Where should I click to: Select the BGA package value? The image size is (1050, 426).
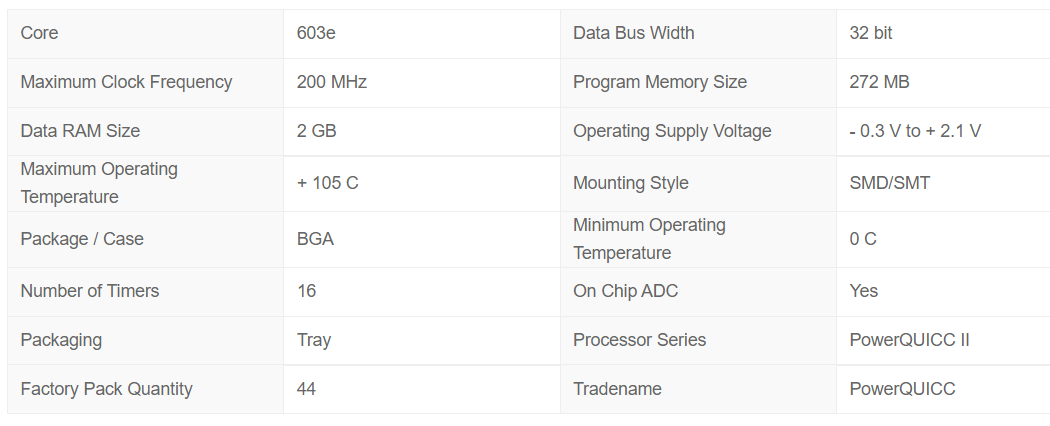tap(315, 239)
